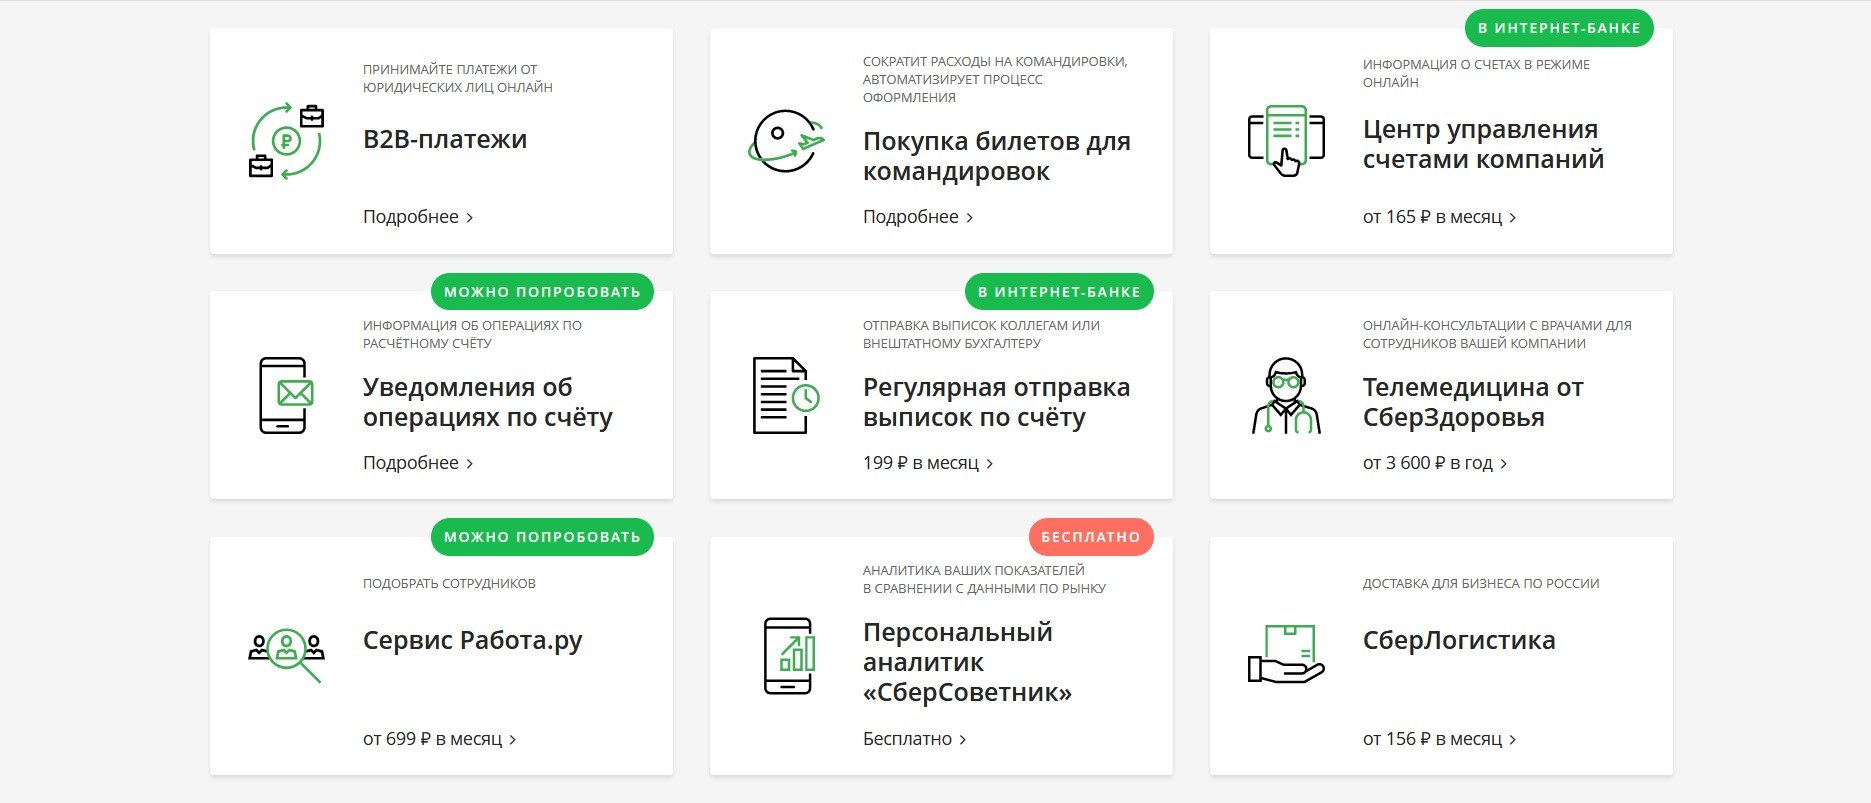Click В интернет-банке badge above Центр управления
Image resolution: width=1871 pixels, height=803 pixels.
pyautogui.click(x=1558, y=28)
